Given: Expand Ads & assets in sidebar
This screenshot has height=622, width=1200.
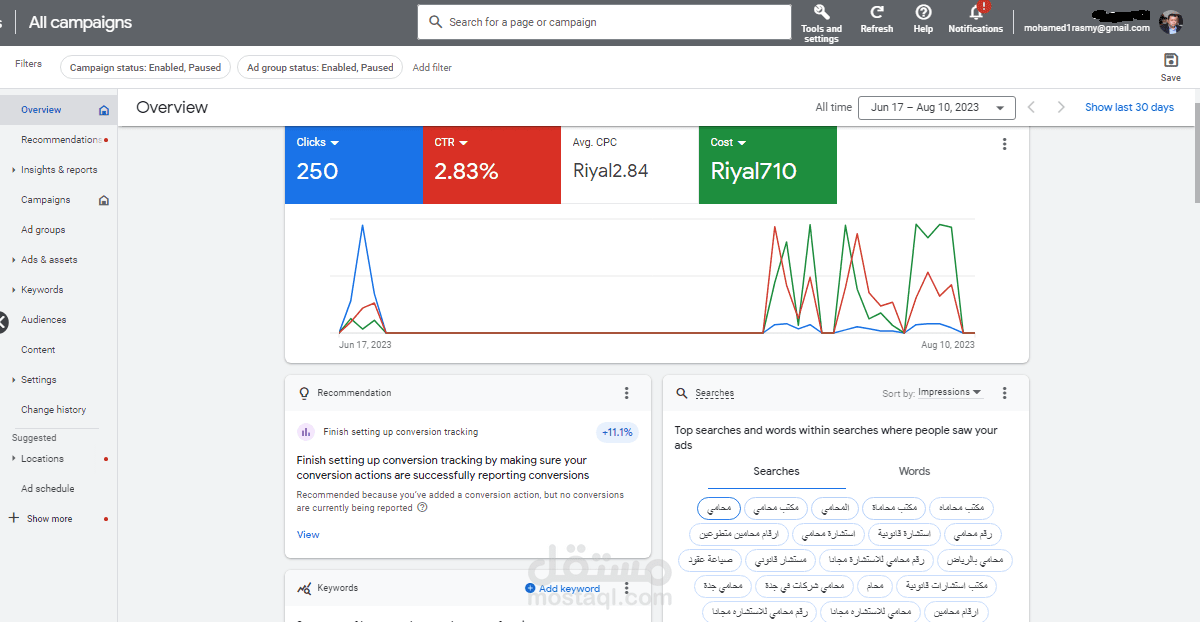Looking at the screenshot, I should [14, 260].
